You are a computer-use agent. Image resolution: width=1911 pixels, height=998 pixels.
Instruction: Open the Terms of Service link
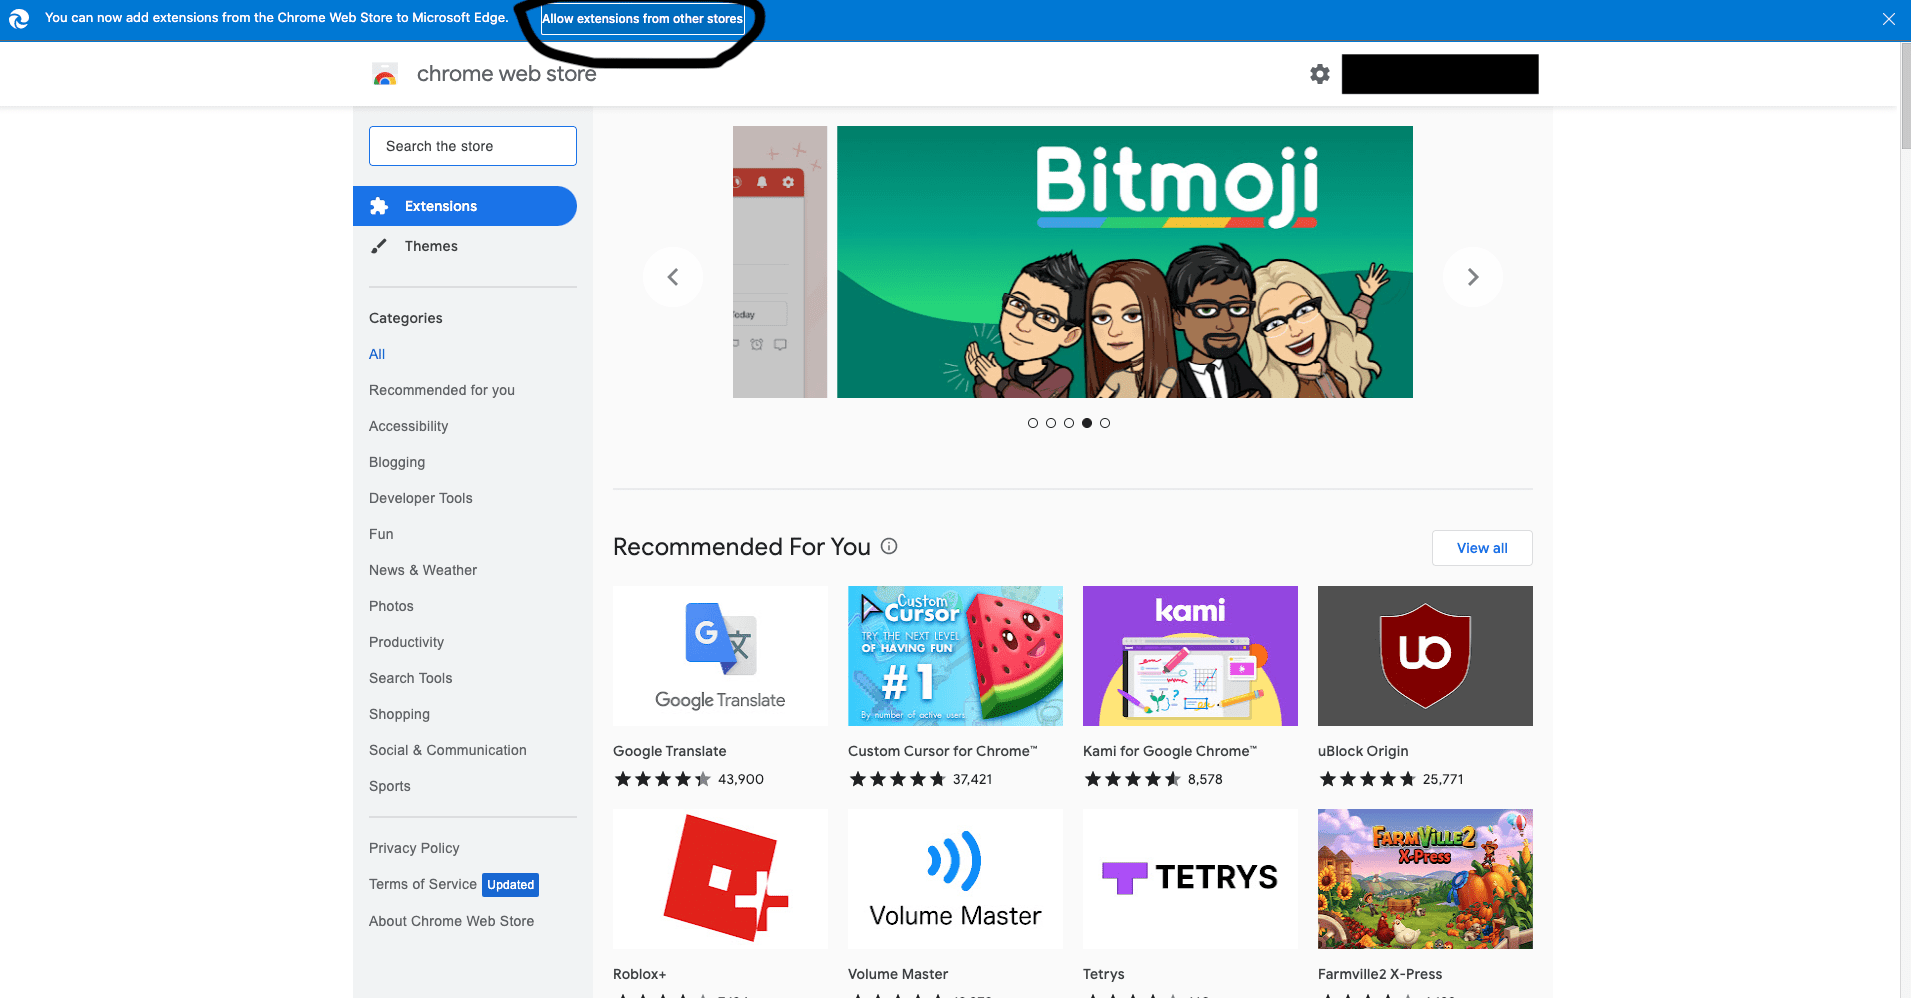pos(422,884)
